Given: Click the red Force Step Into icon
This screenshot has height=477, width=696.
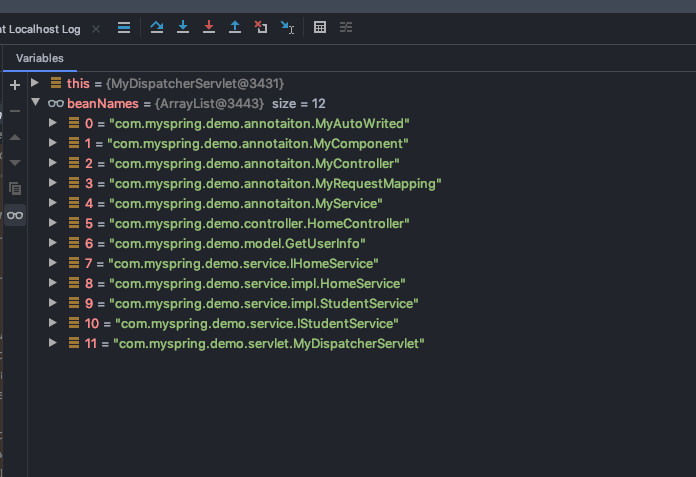Looking at the screenshot, I should [209, 28].
